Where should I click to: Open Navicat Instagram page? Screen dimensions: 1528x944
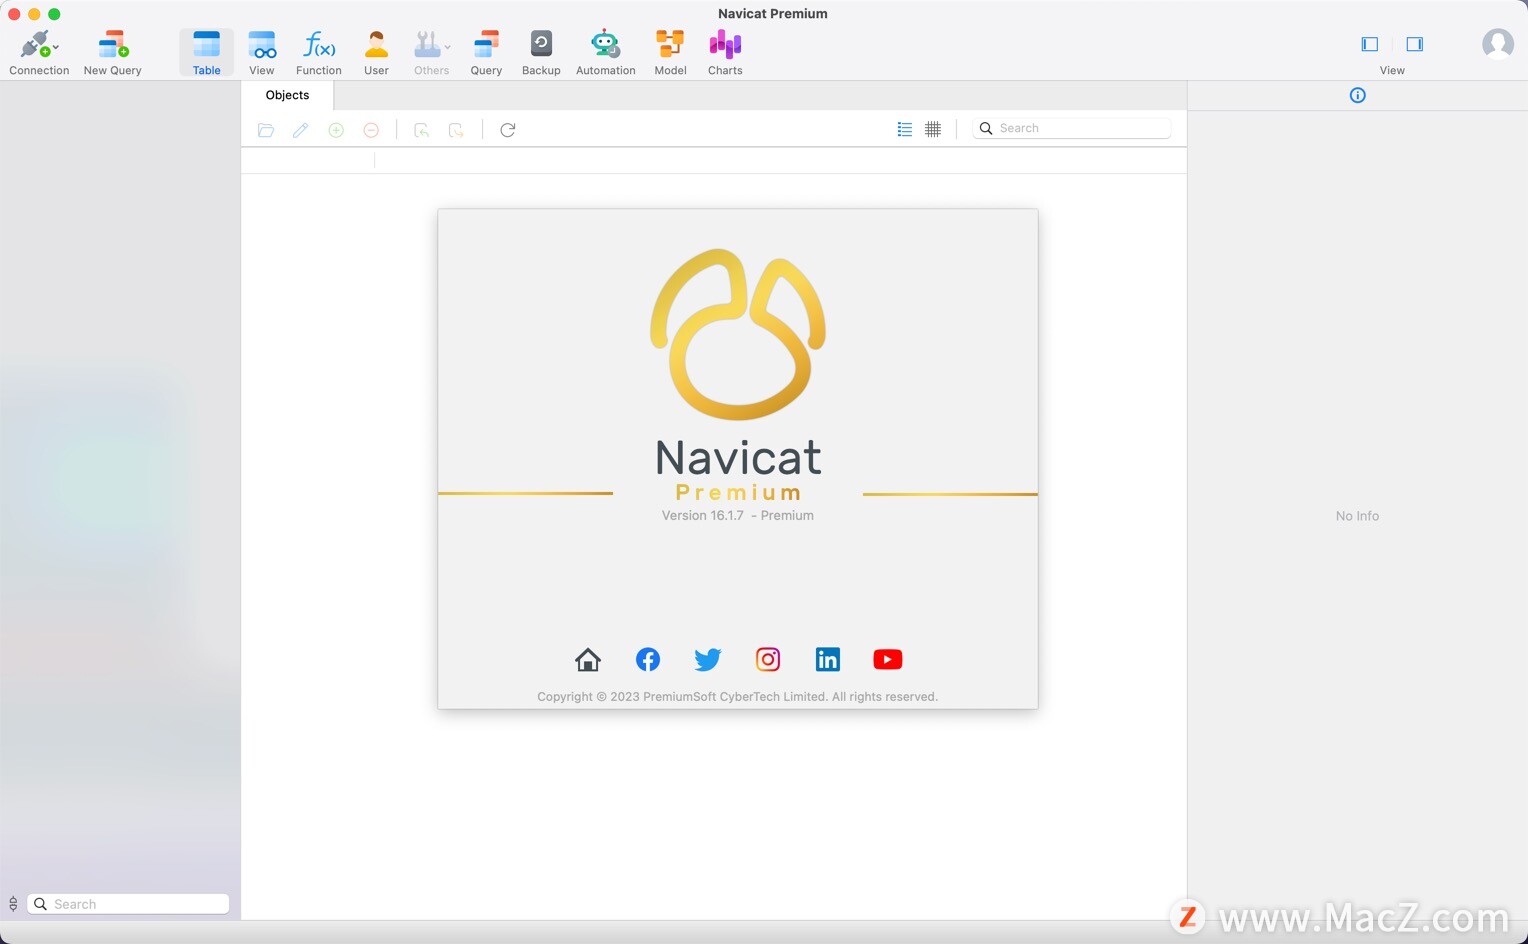pos(768,659)
